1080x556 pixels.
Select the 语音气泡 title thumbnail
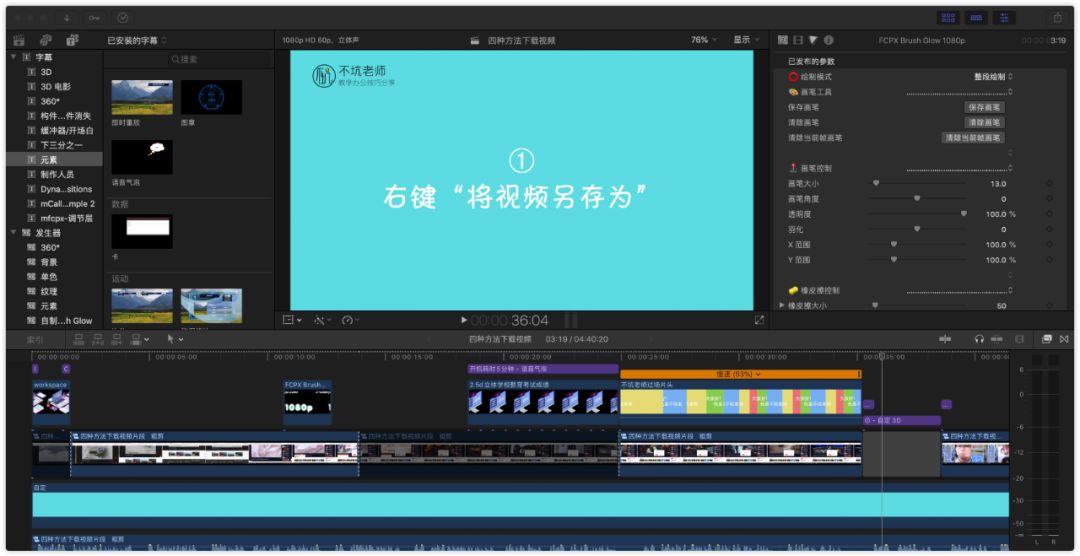142,158
